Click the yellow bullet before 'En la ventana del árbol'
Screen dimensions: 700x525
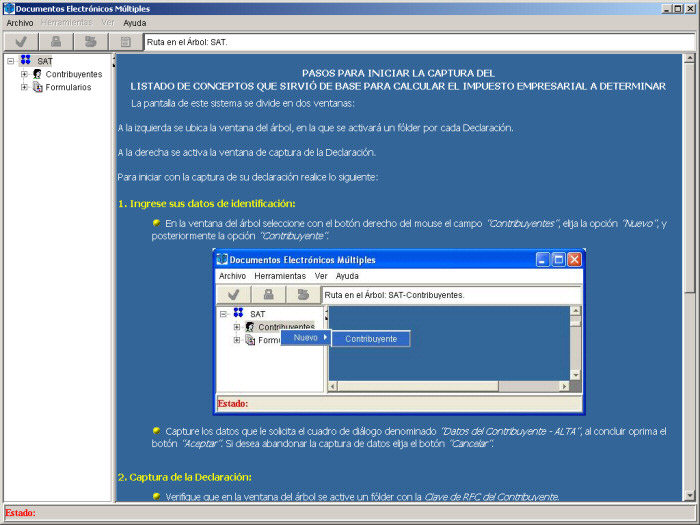coord(156,222)
